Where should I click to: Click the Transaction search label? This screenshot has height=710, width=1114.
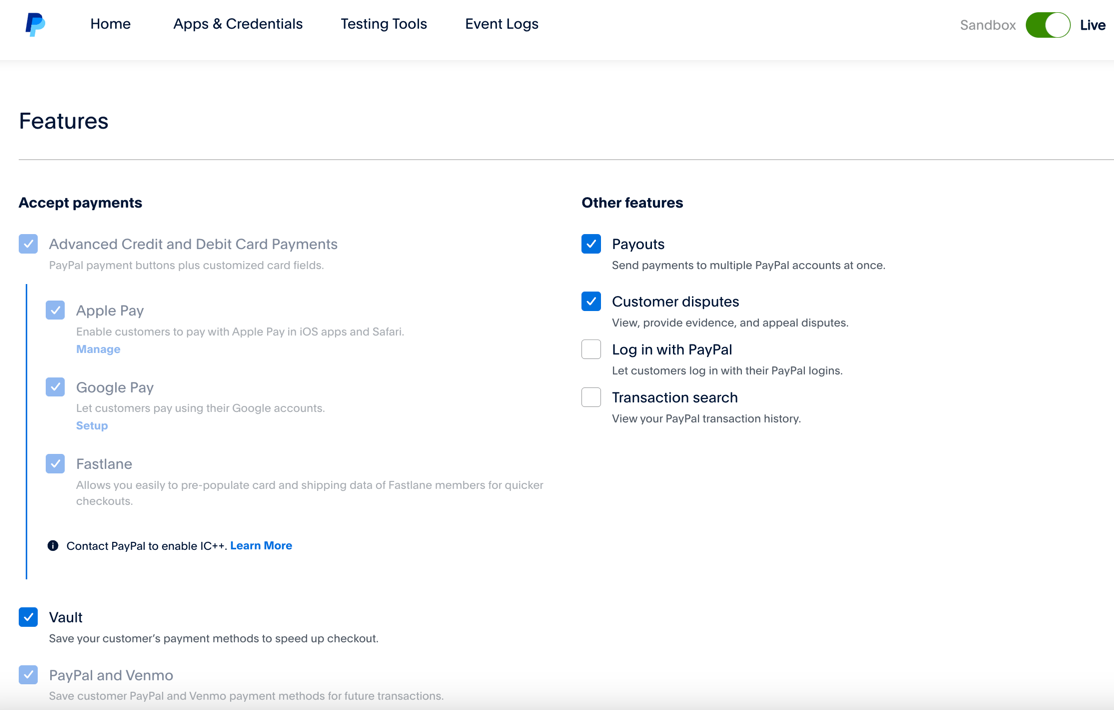(674, 397)
